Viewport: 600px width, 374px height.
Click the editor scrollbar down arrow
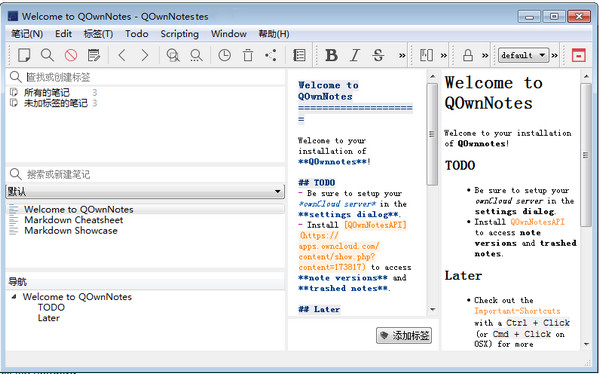[x=433, y=309]
